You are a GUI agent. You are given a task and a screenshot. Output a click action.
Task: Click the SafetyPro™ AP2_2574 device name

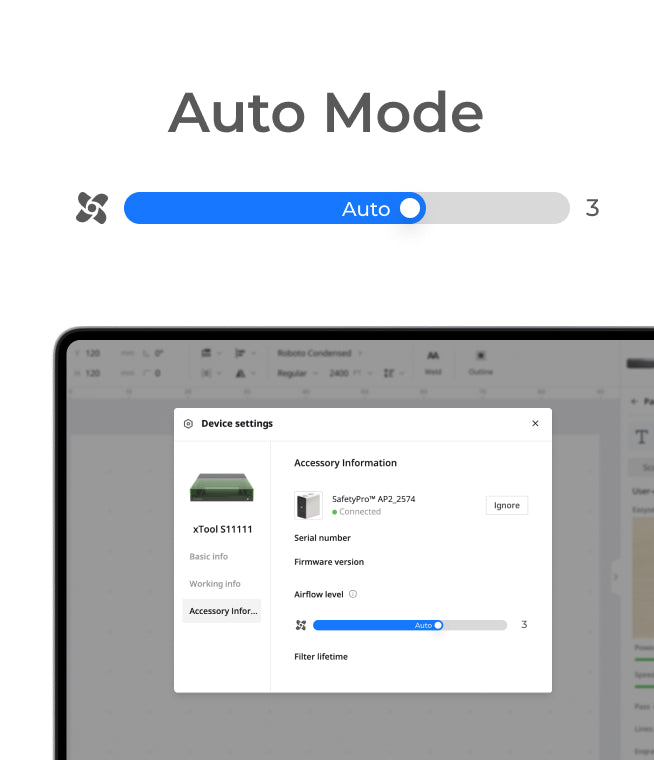373,499
